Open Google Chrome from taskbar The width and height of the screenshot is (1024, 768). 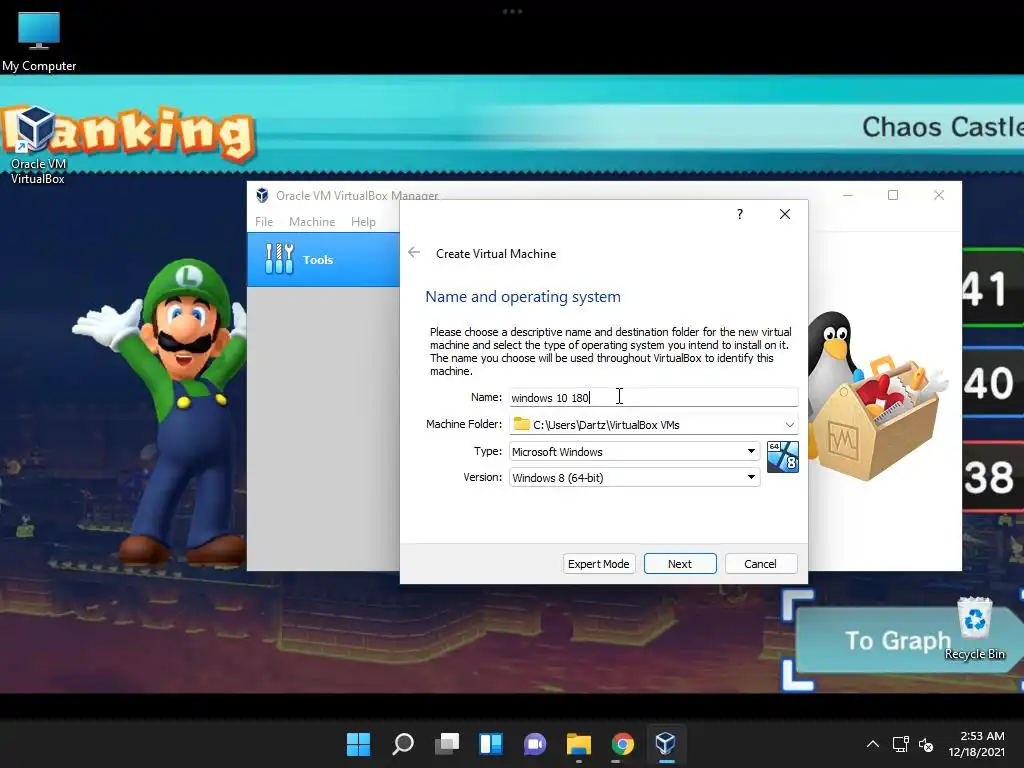point(622,744)
